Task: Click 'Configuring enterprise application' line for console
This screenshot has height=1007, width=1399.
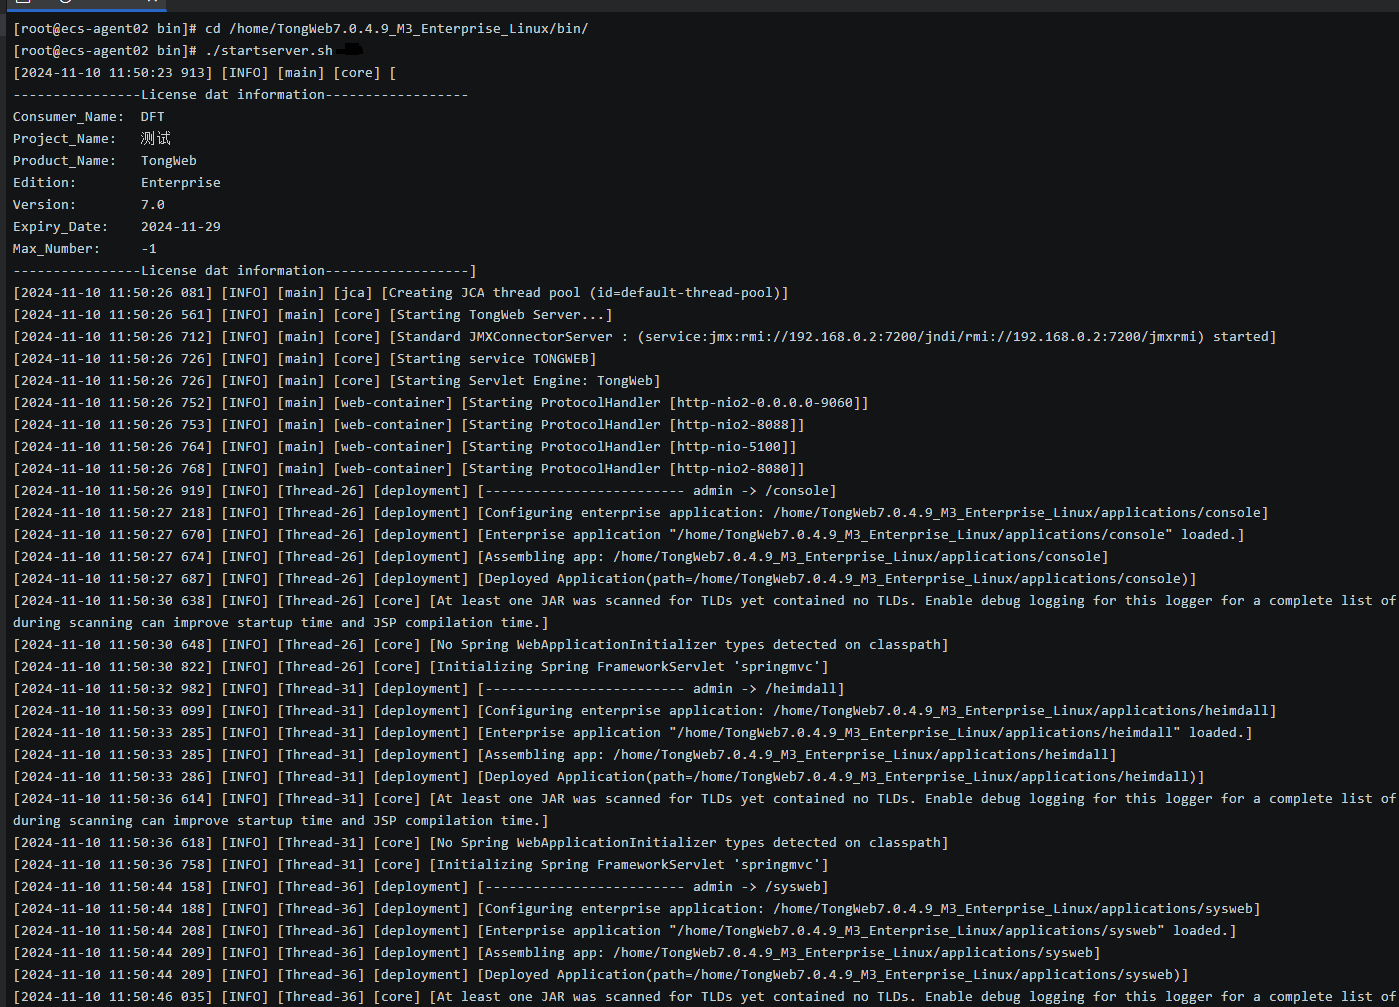Action: pyautogui.click(x=874, y=512)
